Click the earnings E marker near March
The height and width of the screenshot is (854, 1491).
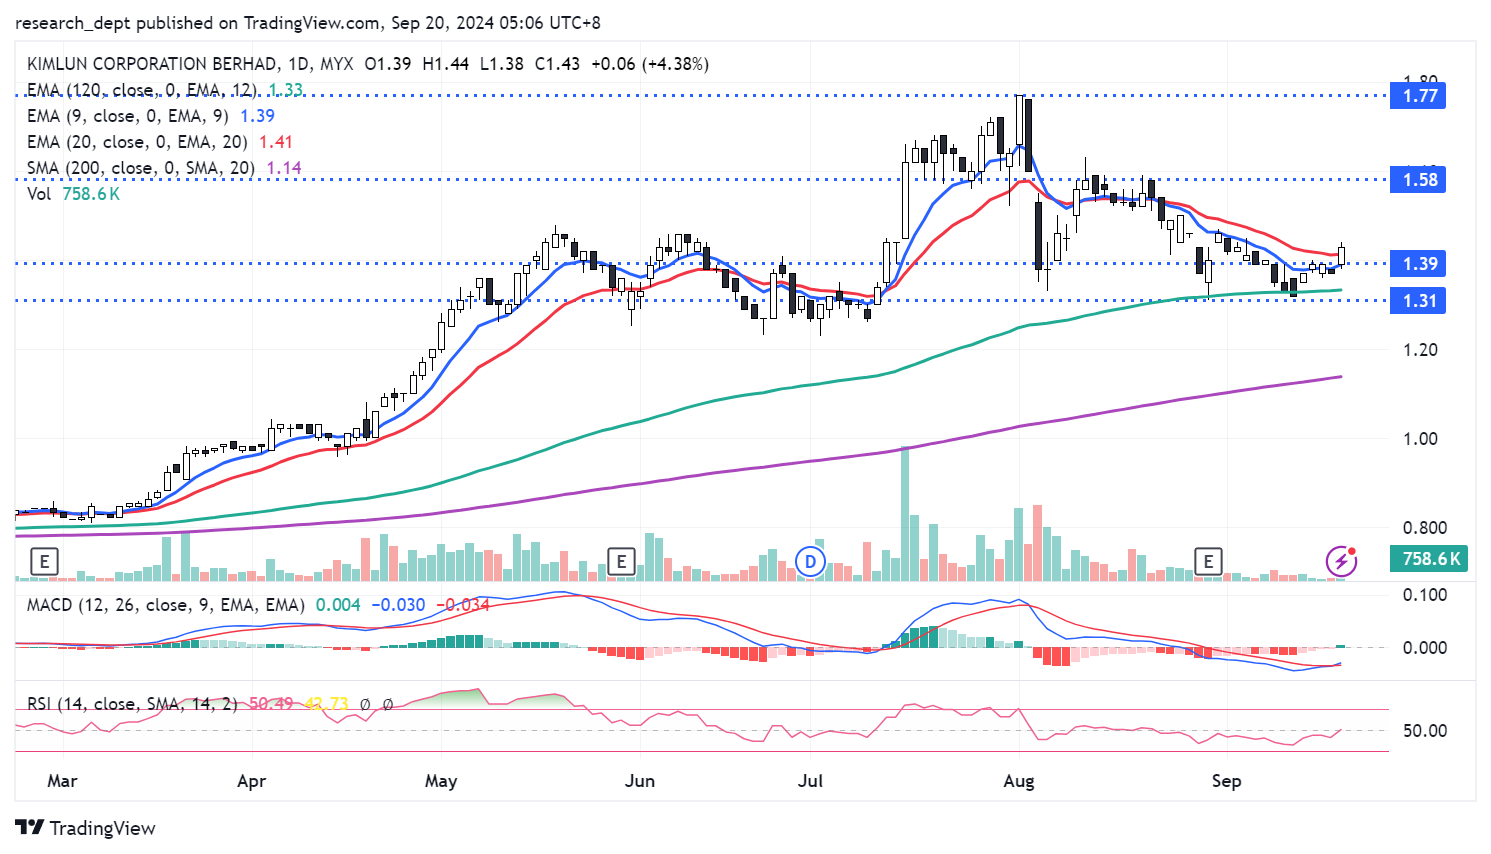coord(44,562)
